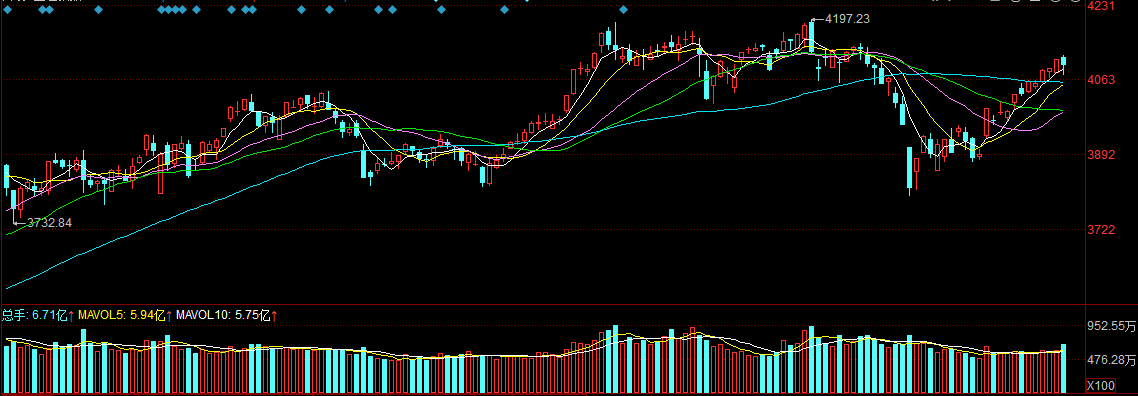Select the 4197.23 high price label
Viewport: 1138px width, 396px height.
pos(848,19)
